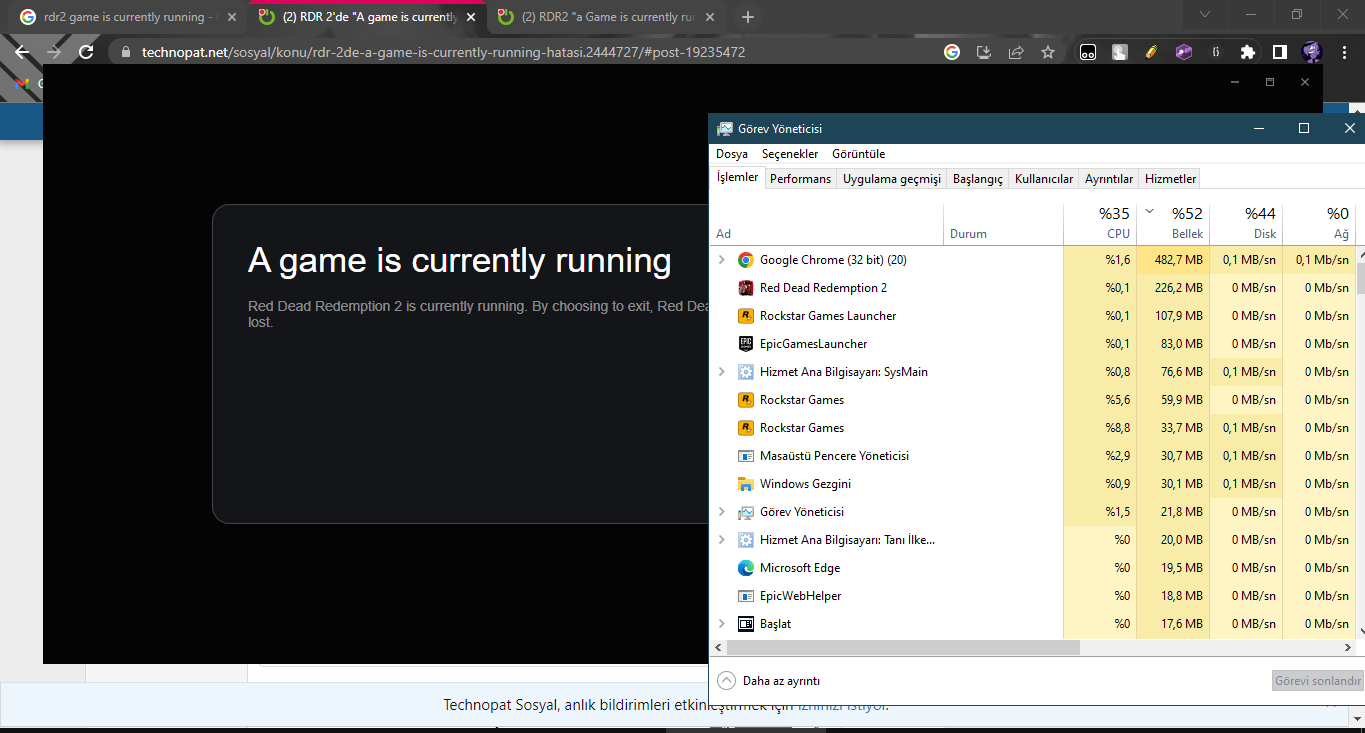The height and width of the screenshot is (733, 1365).
Task: Click the Masaüstü Pencere Yöneticisi icon
Action: coord(745,456)
